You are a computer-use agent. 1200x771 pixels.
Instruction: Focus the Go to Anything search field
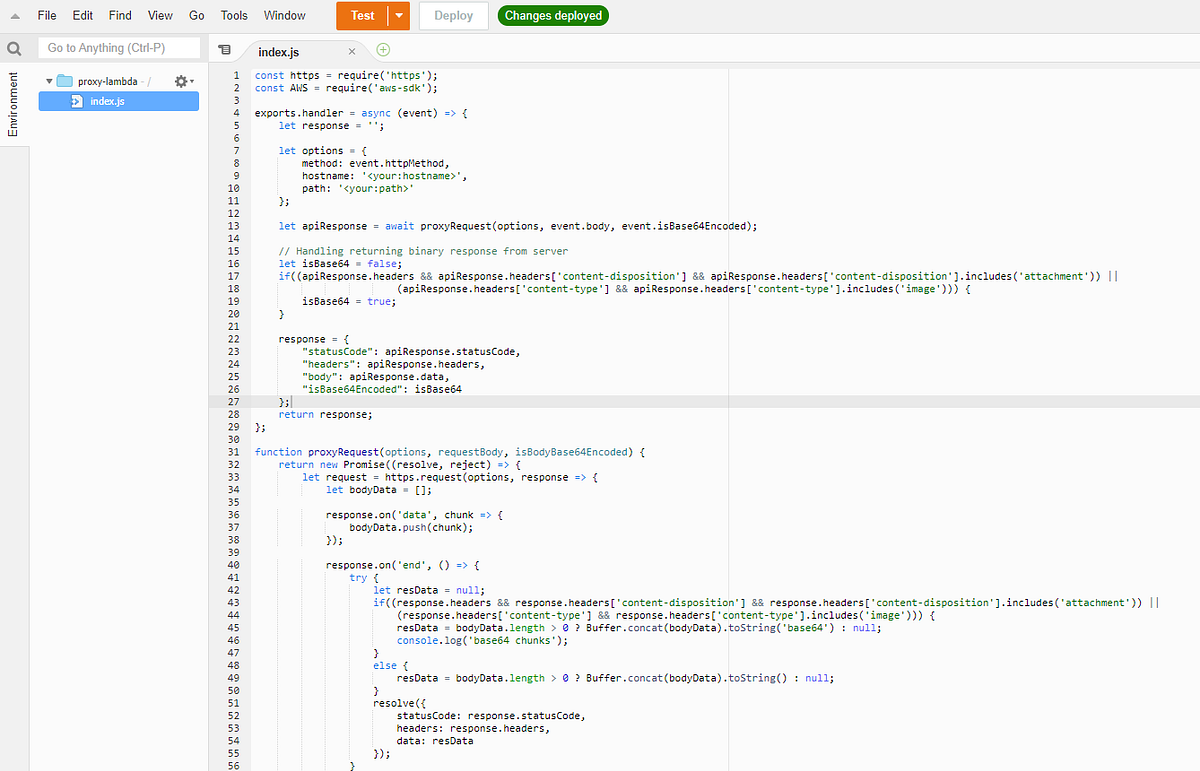click(x=118, y=48)
